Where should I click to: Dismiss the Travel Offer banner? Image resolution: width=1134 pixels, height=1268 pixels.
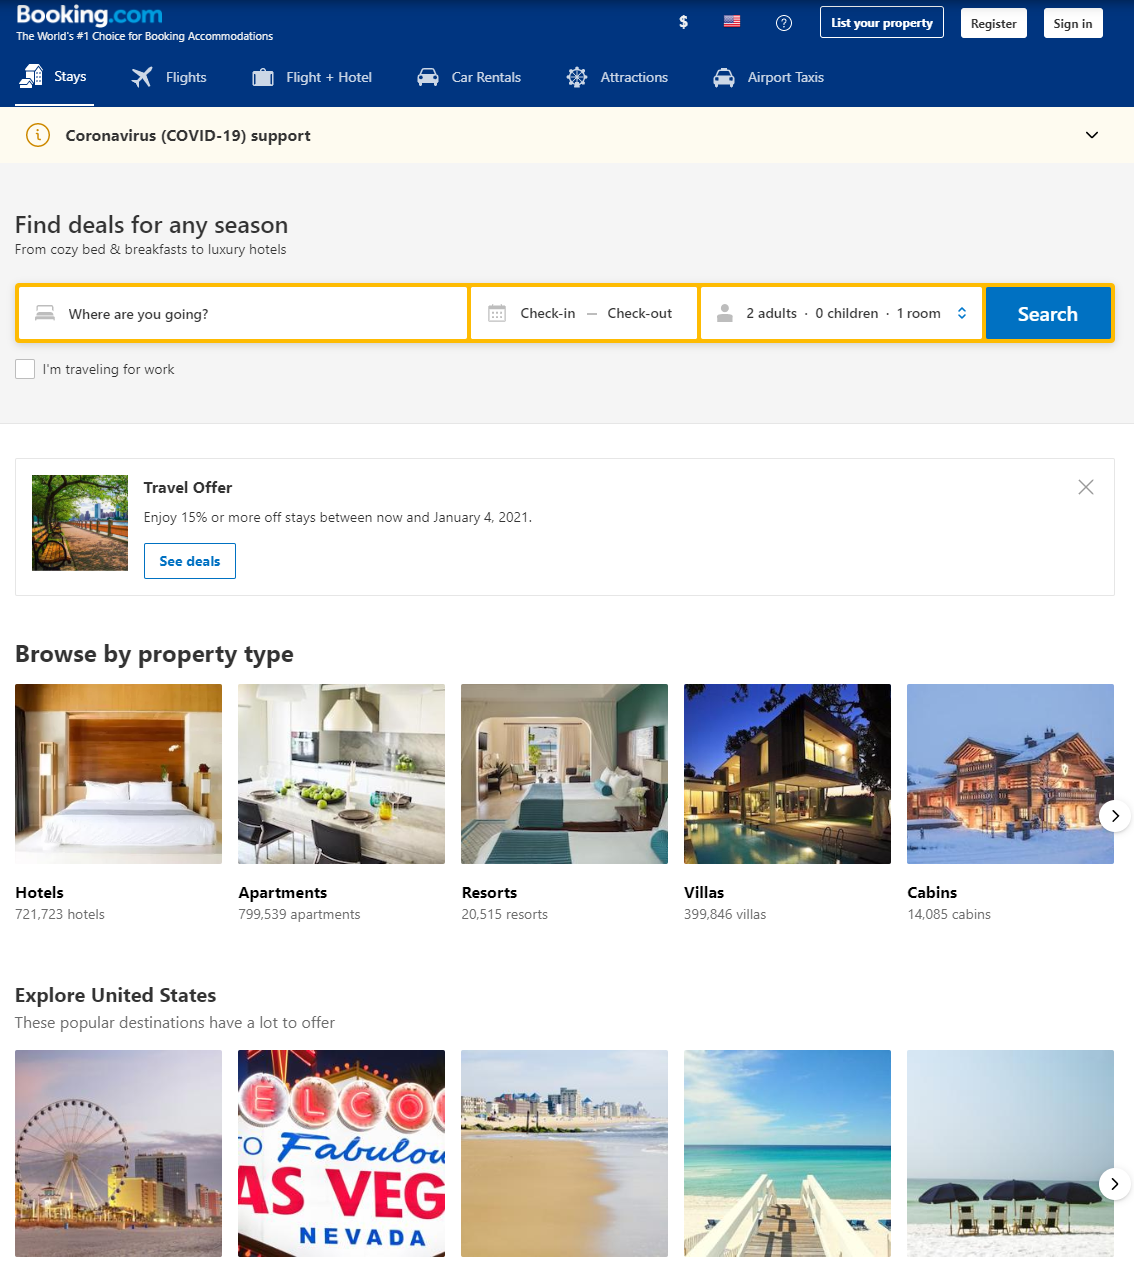[1086, 487]
